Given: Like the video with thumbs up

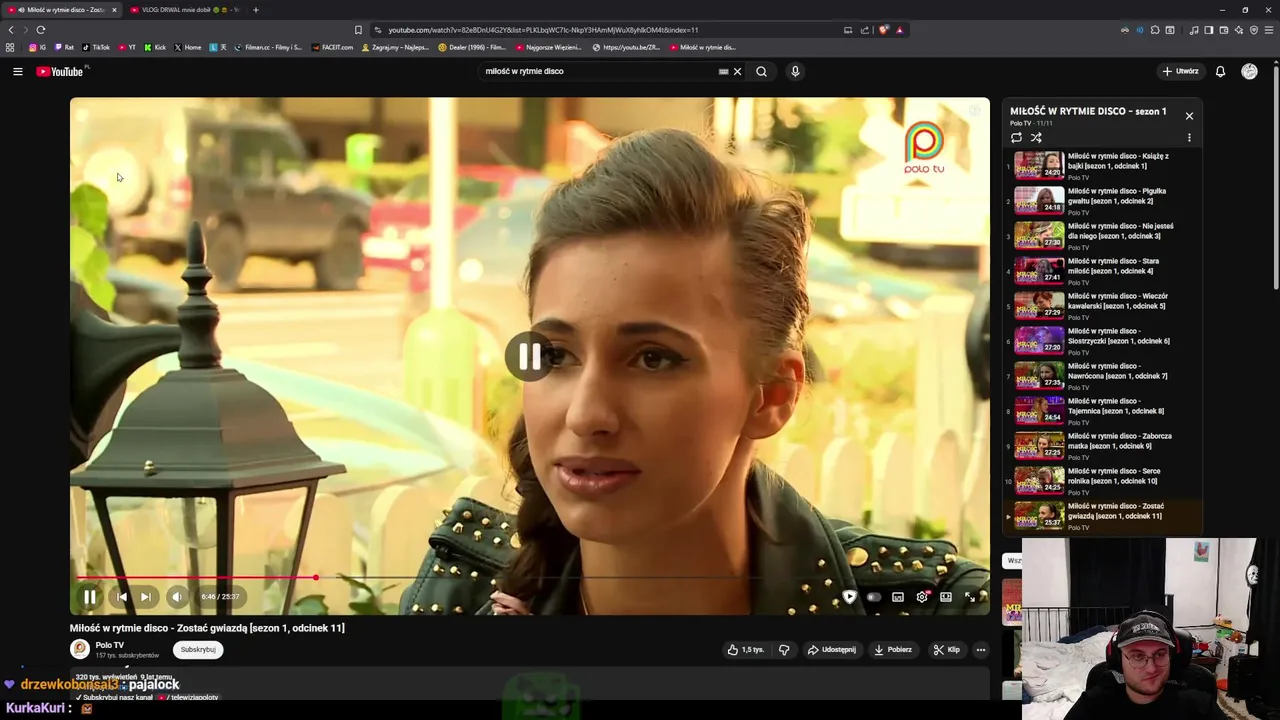Looking at the screenshot, I should [x=746, y=650].
